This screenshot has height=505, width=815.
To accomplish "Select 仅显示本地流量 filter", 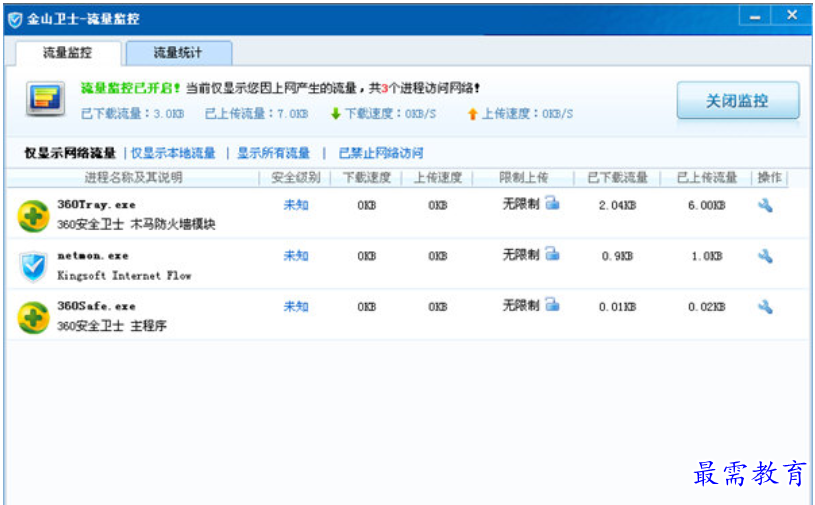I will [x=173, y=153].
